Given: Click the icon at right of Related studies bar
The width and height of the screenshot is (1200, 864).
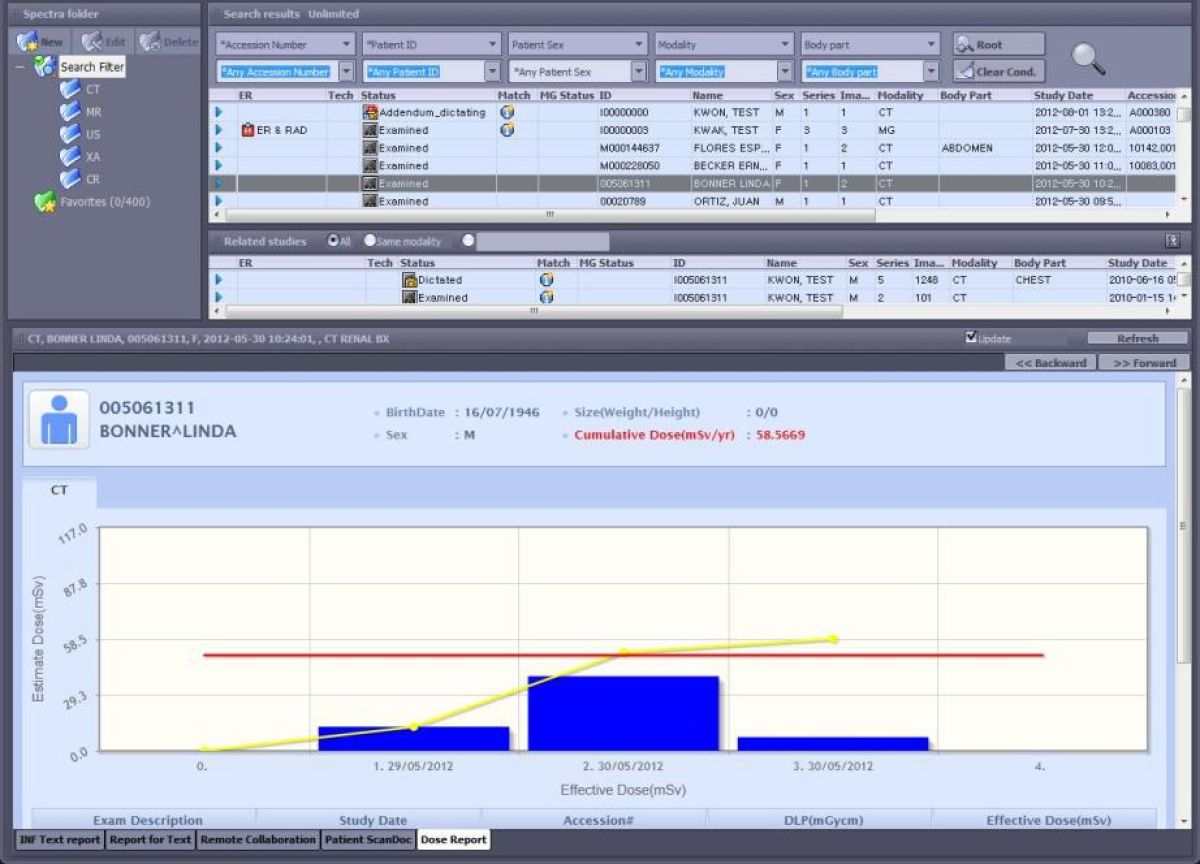Looking at the screenshot, I should [x=1172, y=241].
